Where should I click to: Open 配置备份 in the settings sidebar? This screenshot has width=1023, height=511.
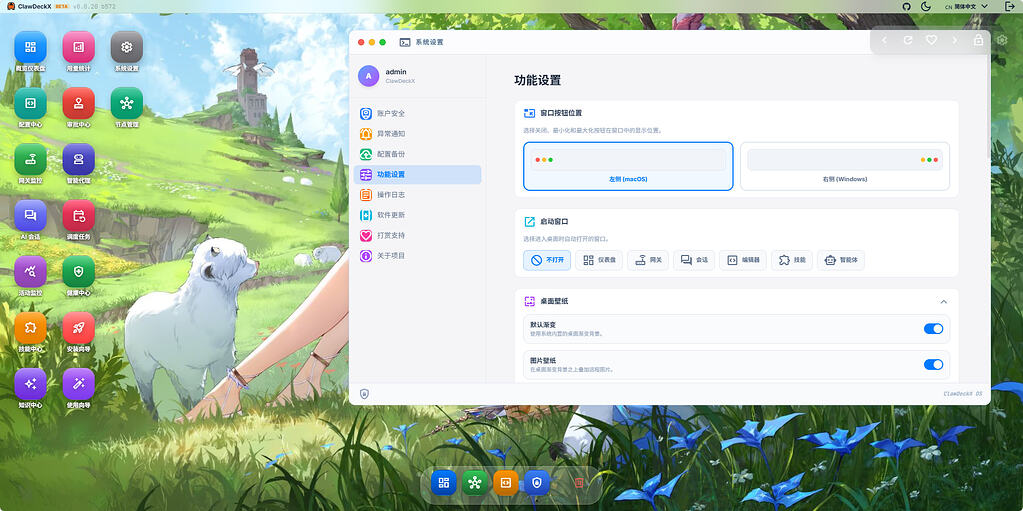tap(418, 154)
